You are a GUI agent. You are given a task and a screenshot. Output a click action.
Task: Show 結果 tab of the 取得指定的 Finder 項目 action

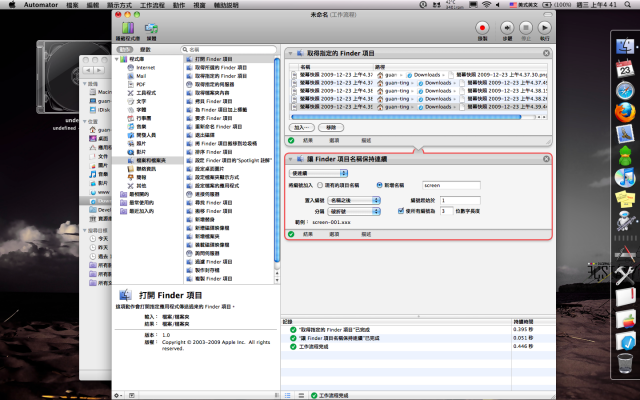[308, 140]
